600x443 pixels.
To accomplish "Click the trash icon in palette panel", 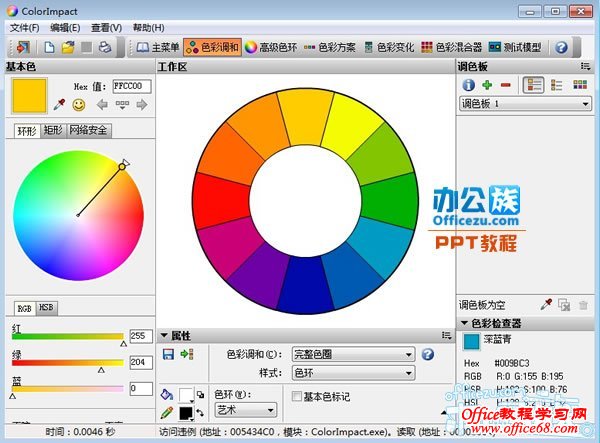I will 584,305.
